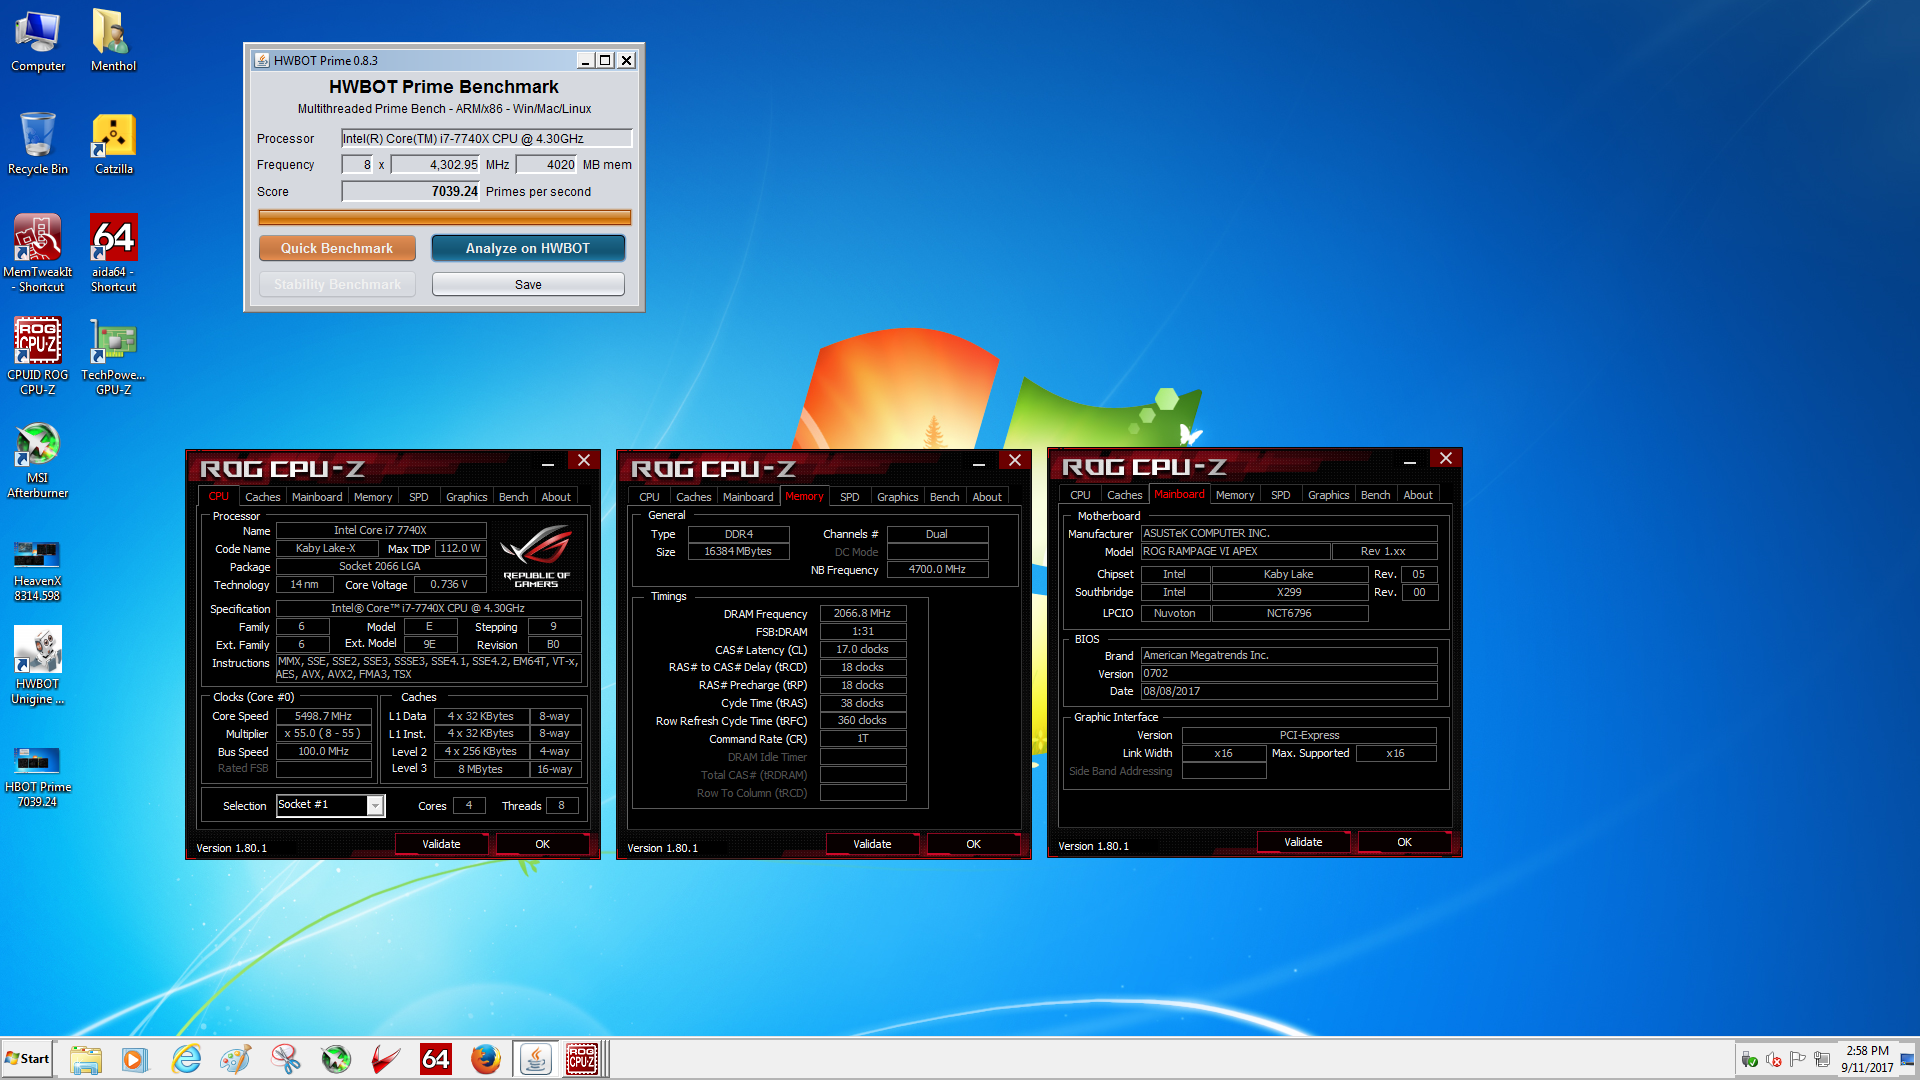The image size is (1920, 1080).
Task: Click the network tray icon
Action: tap(1822, 1060)
